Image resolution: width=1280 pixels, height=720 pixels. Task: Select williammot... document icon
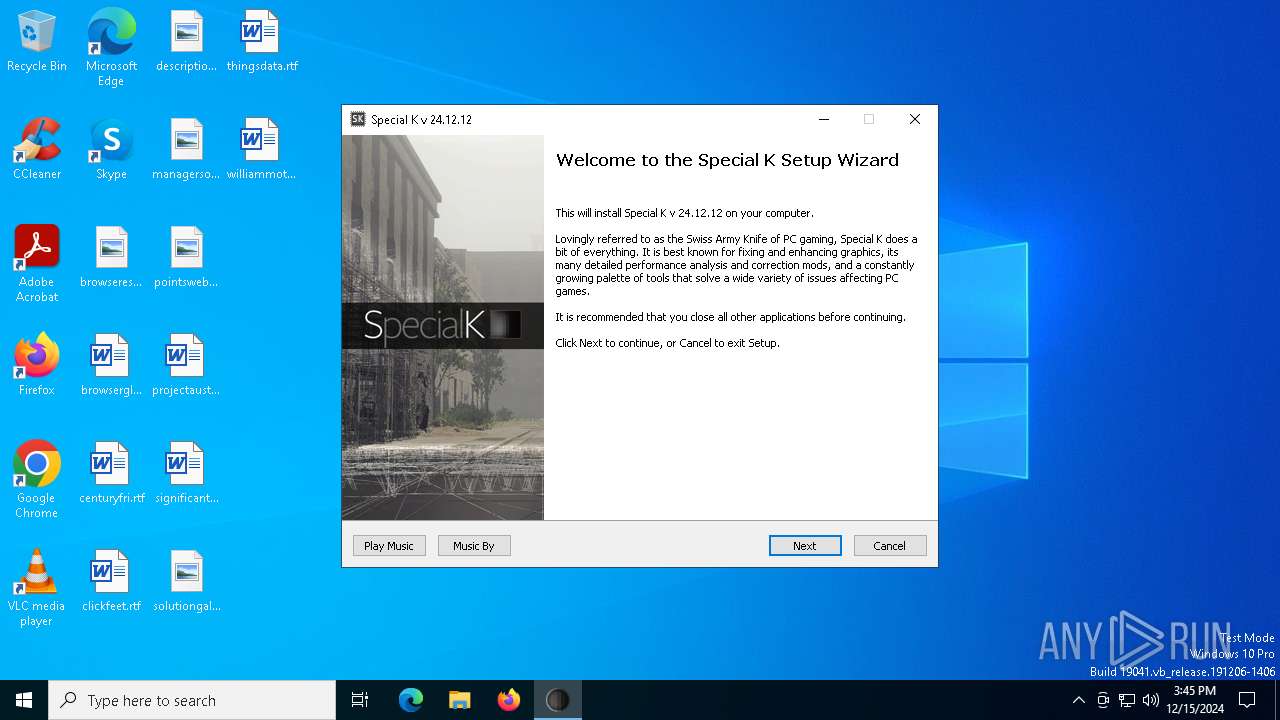pos(261,149)
